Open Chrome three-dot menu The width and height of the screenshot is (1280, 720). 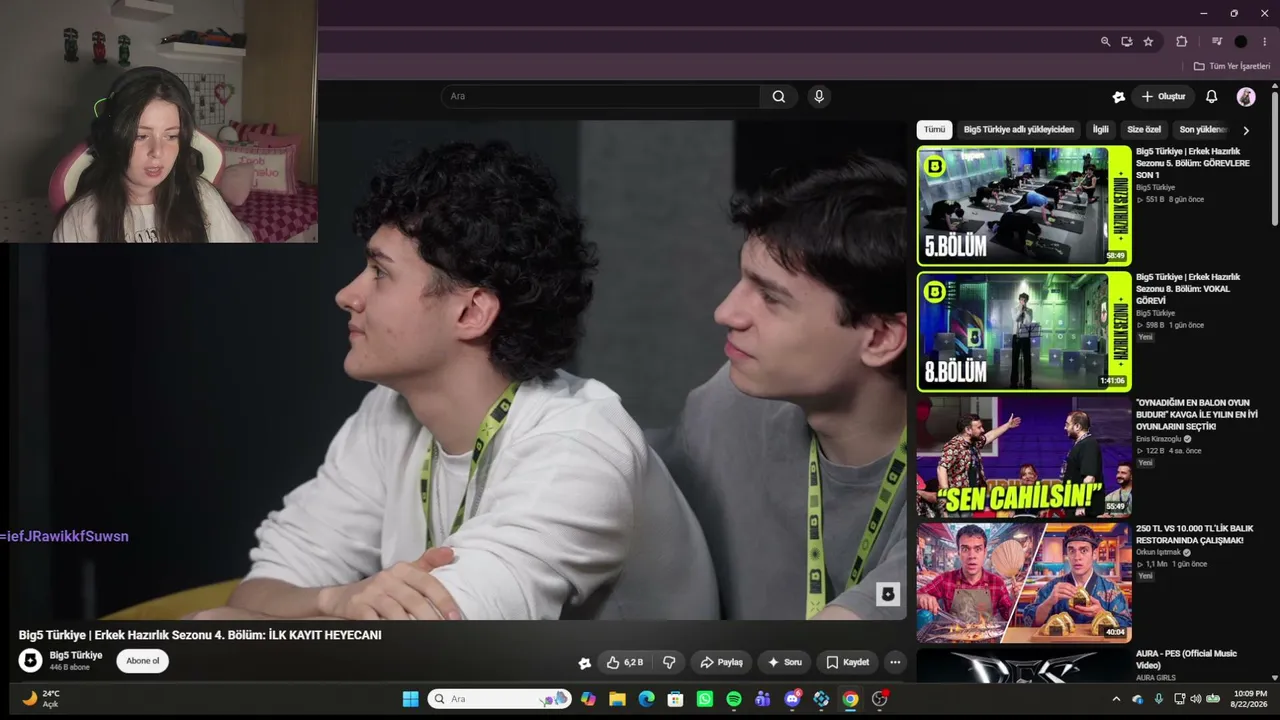tap(1265, 42)
